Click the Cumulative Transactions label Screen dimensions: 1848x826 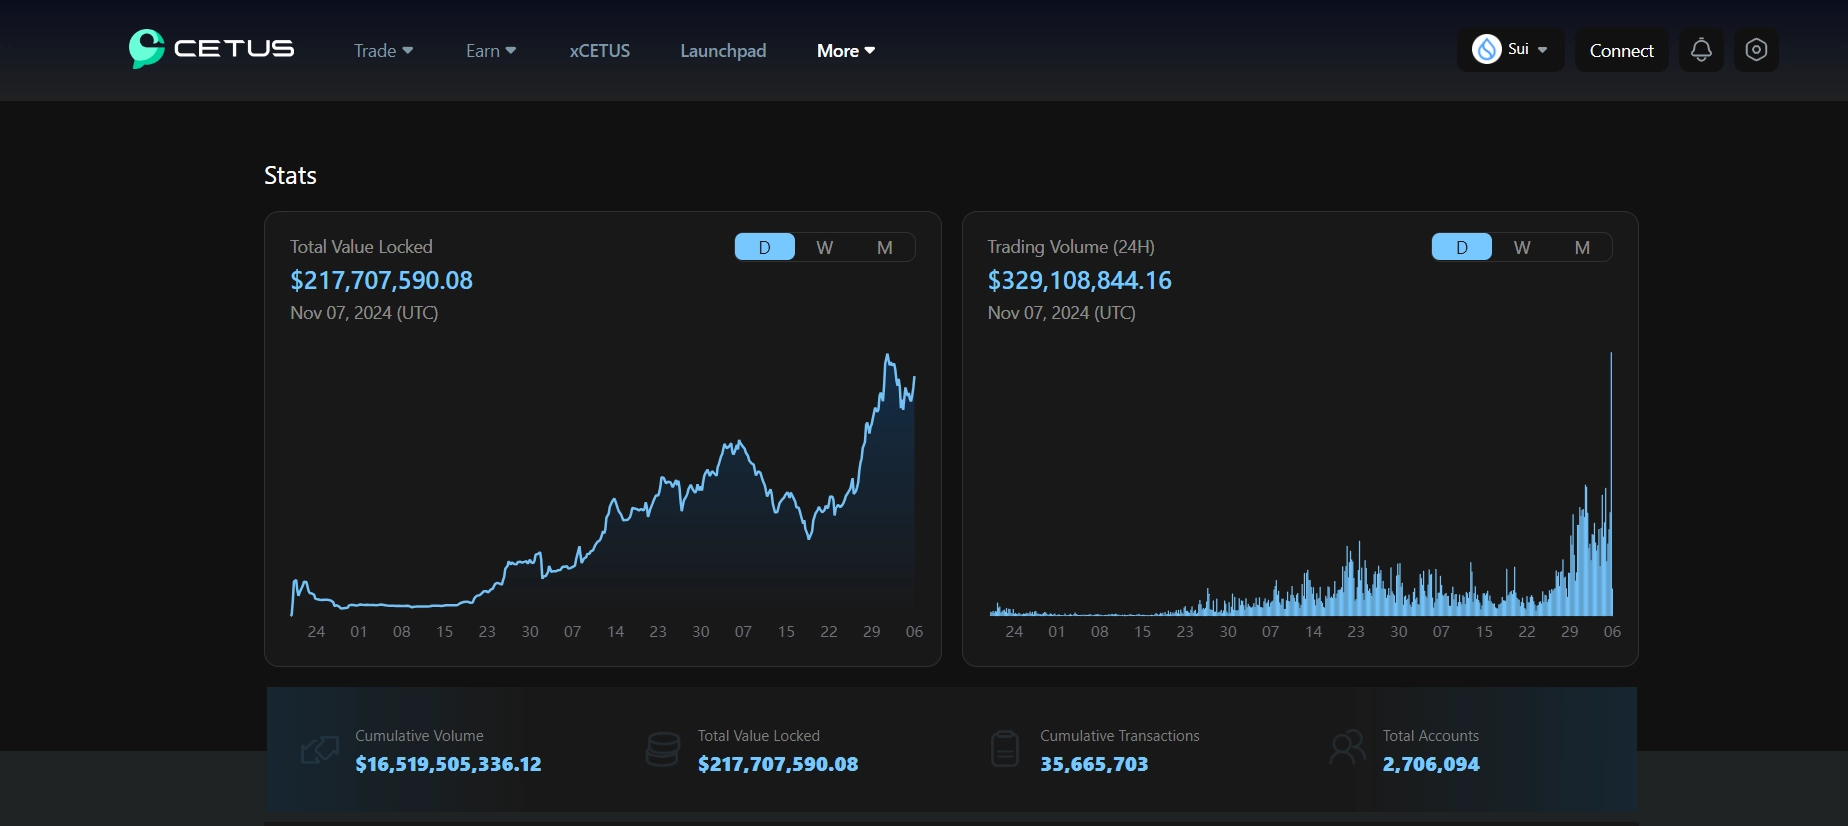[x=1120, y=736]
